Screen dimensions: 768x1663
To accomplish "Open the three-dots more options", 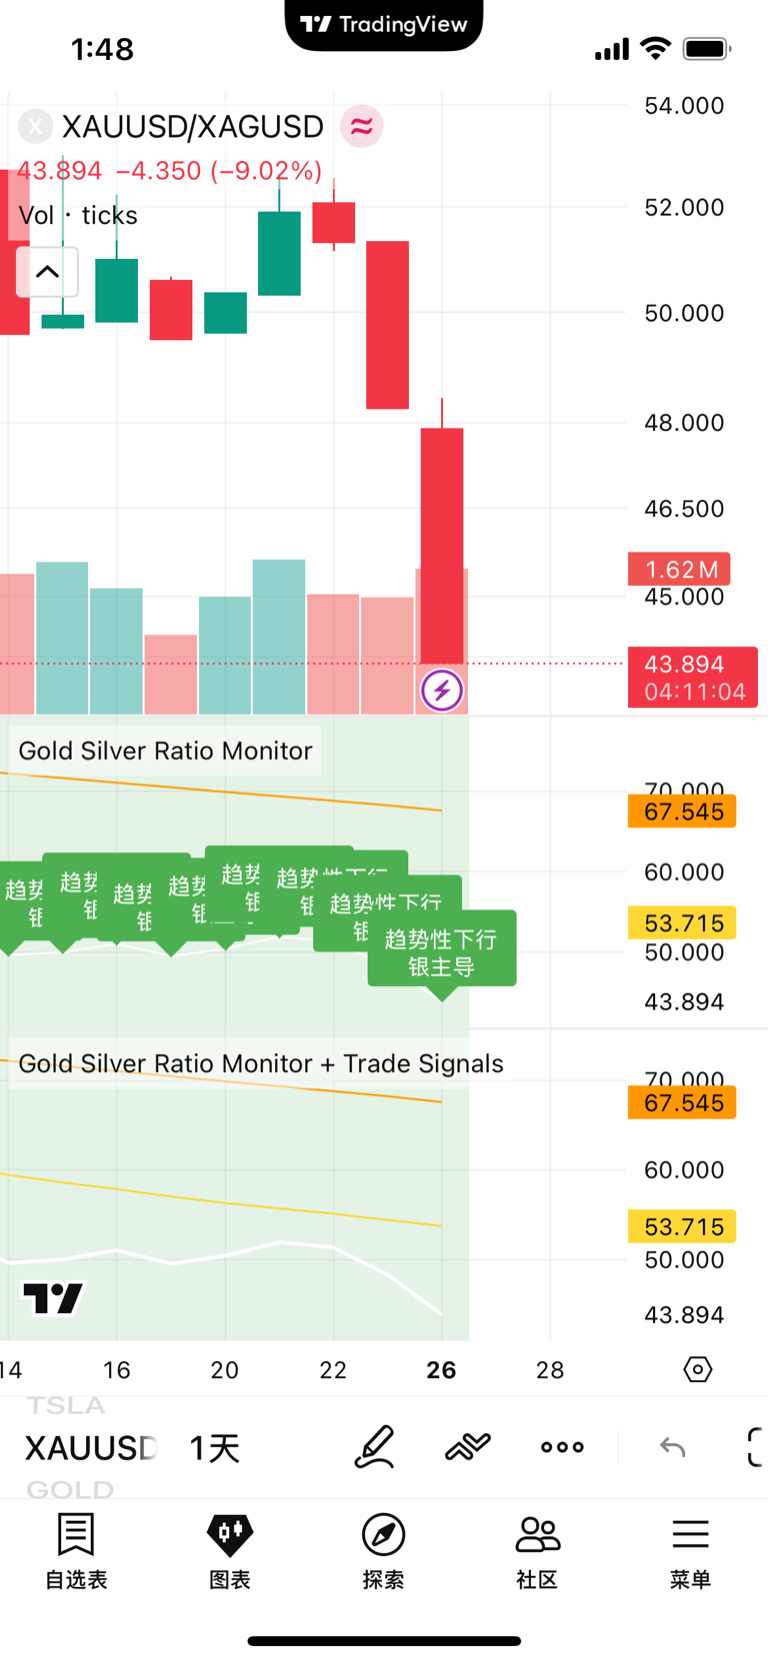I will [x=562, y=1447].
